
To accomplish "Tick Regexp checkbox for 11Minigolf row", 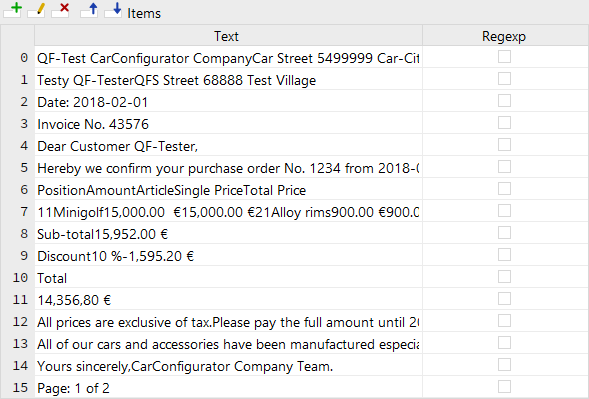I will pos(504,211).
